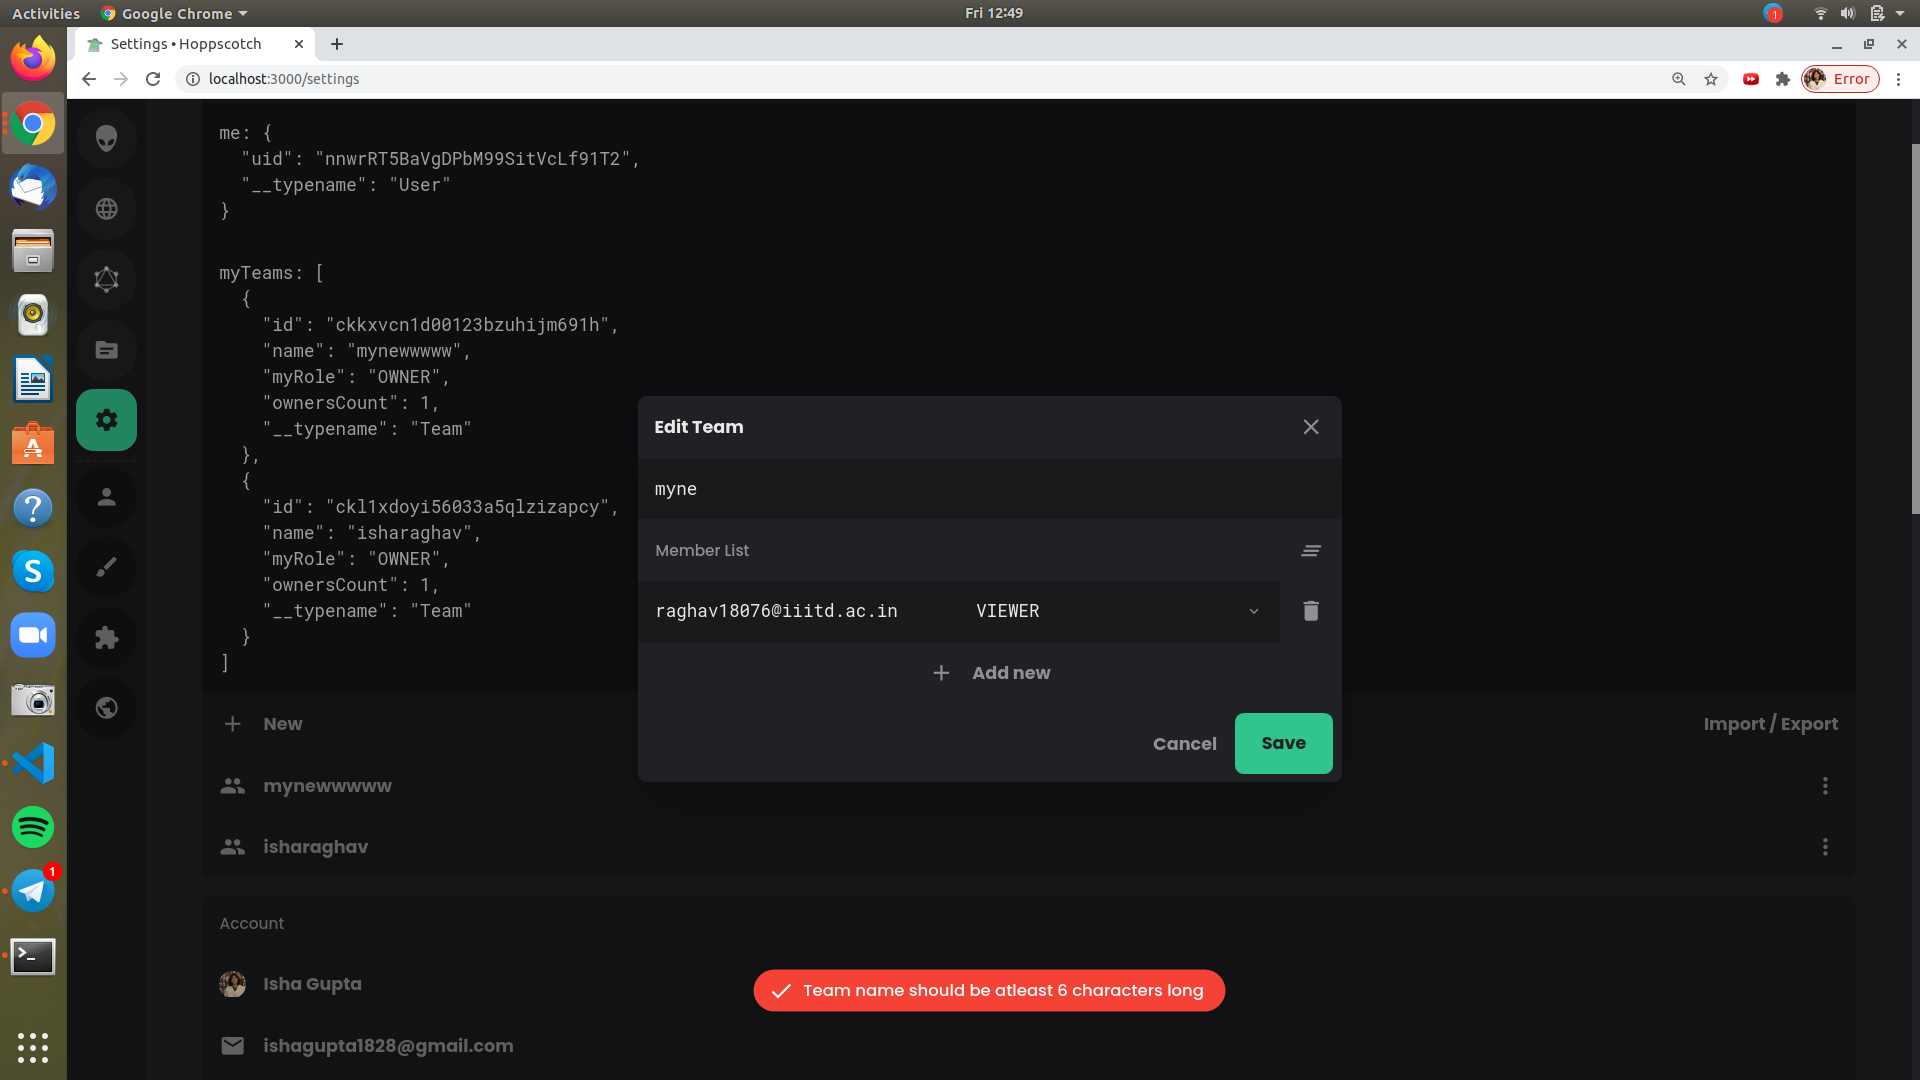The height and width of the screenshot is (1080, 1920).
Task: Open options menu for mynewwwww team
Action: point(1824,786)
